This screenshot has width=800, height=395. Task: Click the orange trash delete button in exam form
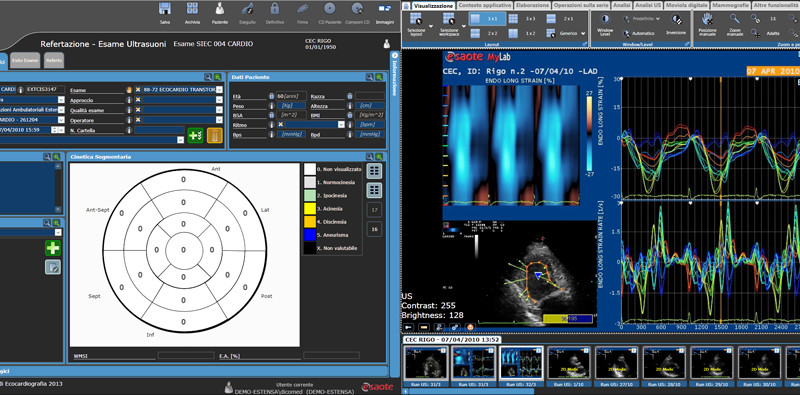click(x=215, y=135)
